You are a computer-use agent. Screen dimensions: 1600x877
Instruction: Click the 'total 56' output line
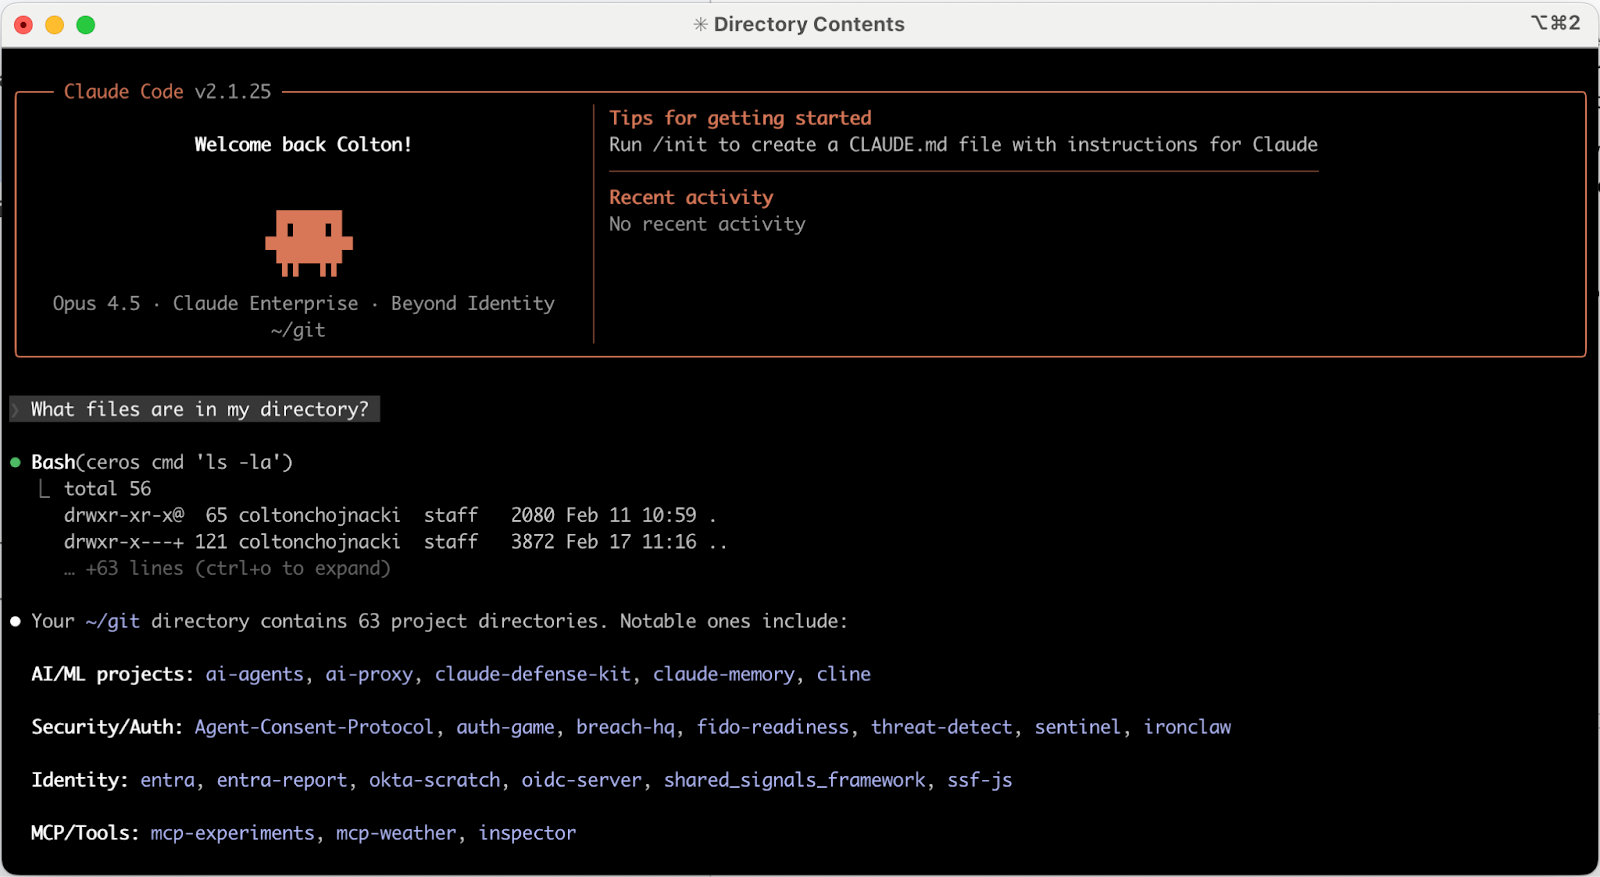pyautogui.click(x=107, y=489)
